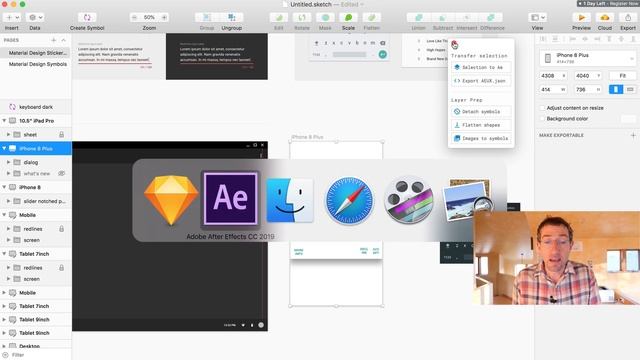The height and width of the screenshot is (360, 640).
Task: Add a new page with plus icon
Action: click(53, 40)
